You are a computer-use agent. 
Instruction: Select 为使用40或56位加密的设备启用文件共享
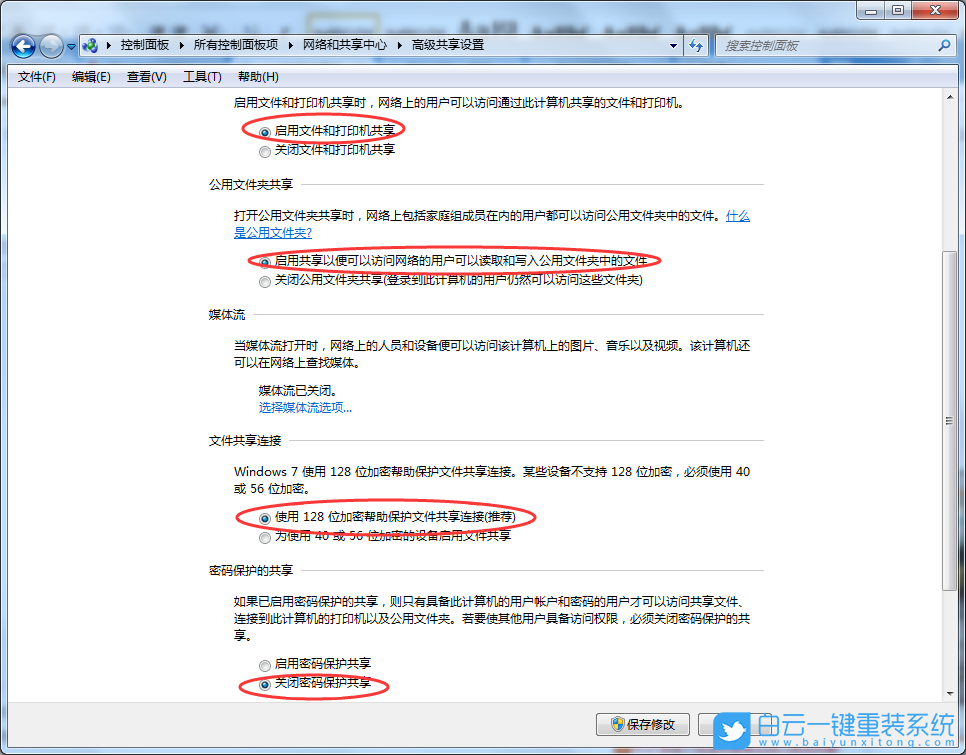[264, 537]
